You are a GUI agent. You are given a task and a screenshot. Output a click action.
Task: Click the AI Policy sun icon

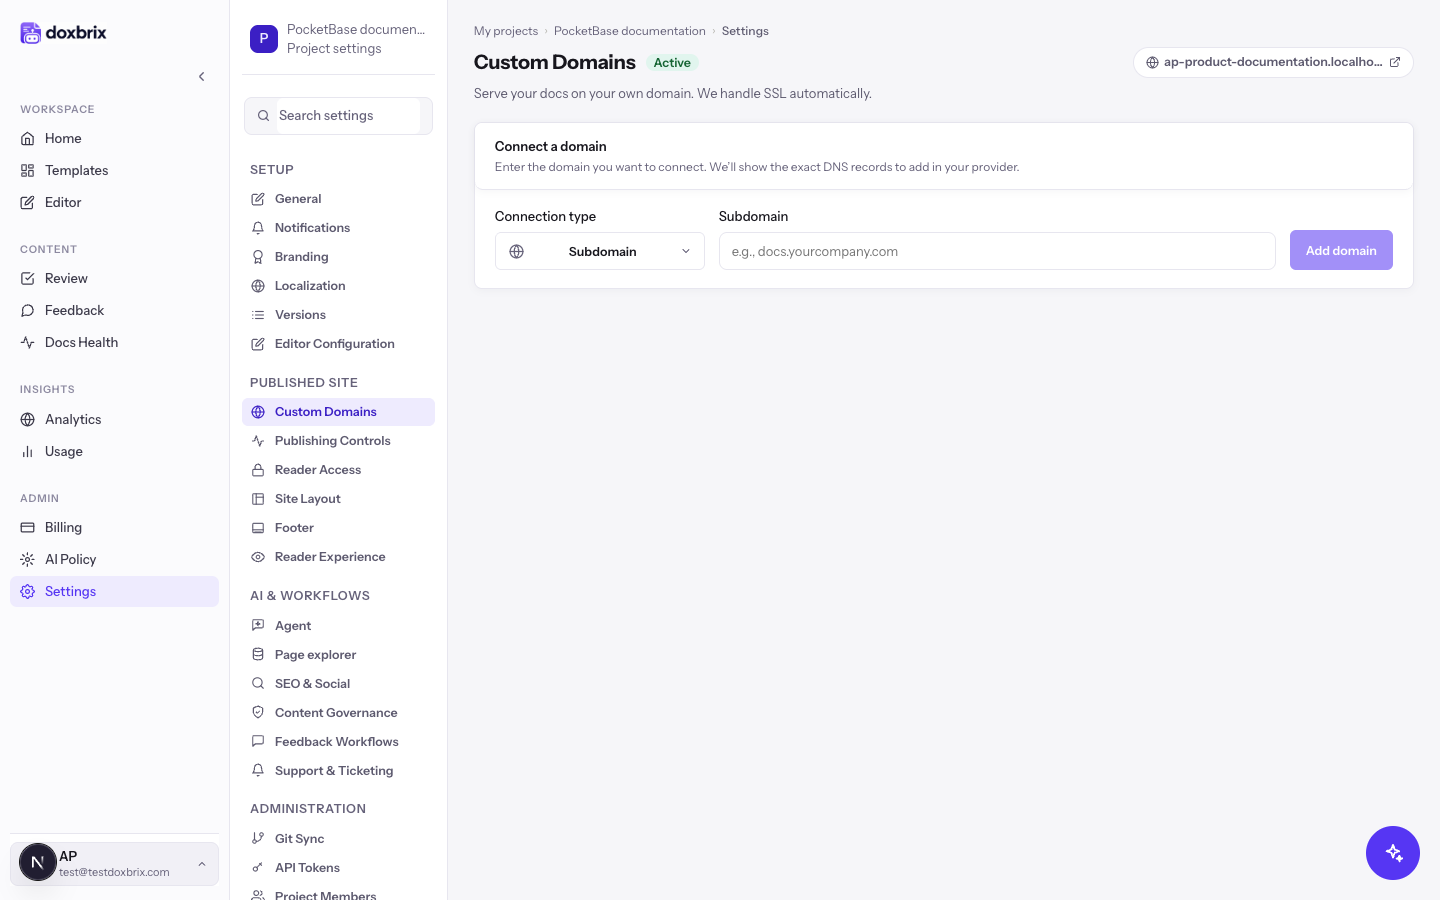click(x=28, y=559)
